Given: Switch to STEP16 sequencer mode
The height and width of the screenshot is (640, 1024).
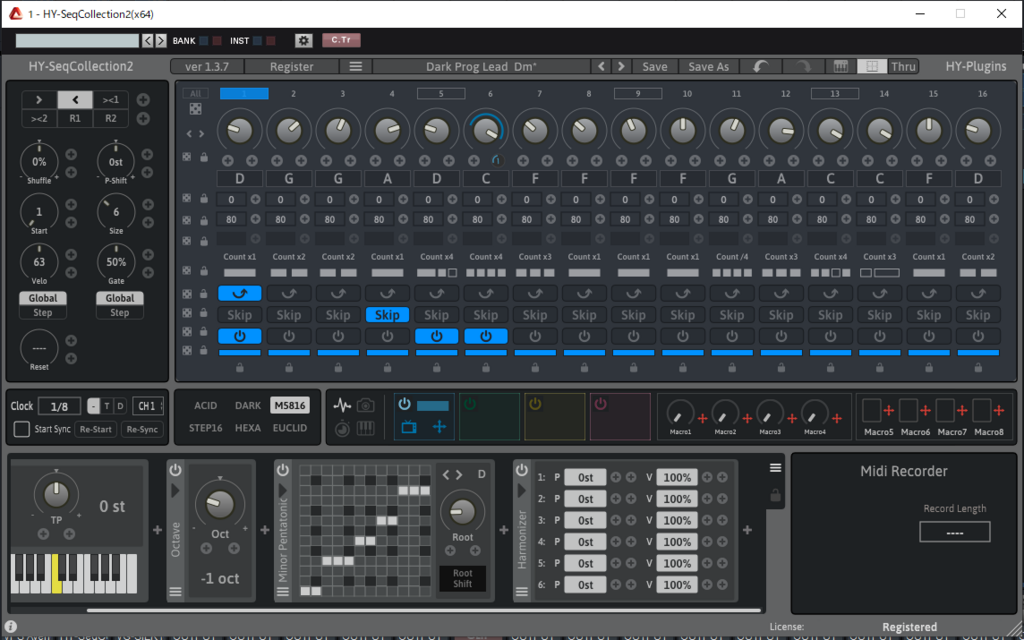Looking at the screenshot, I should click(x=205, y=428).
